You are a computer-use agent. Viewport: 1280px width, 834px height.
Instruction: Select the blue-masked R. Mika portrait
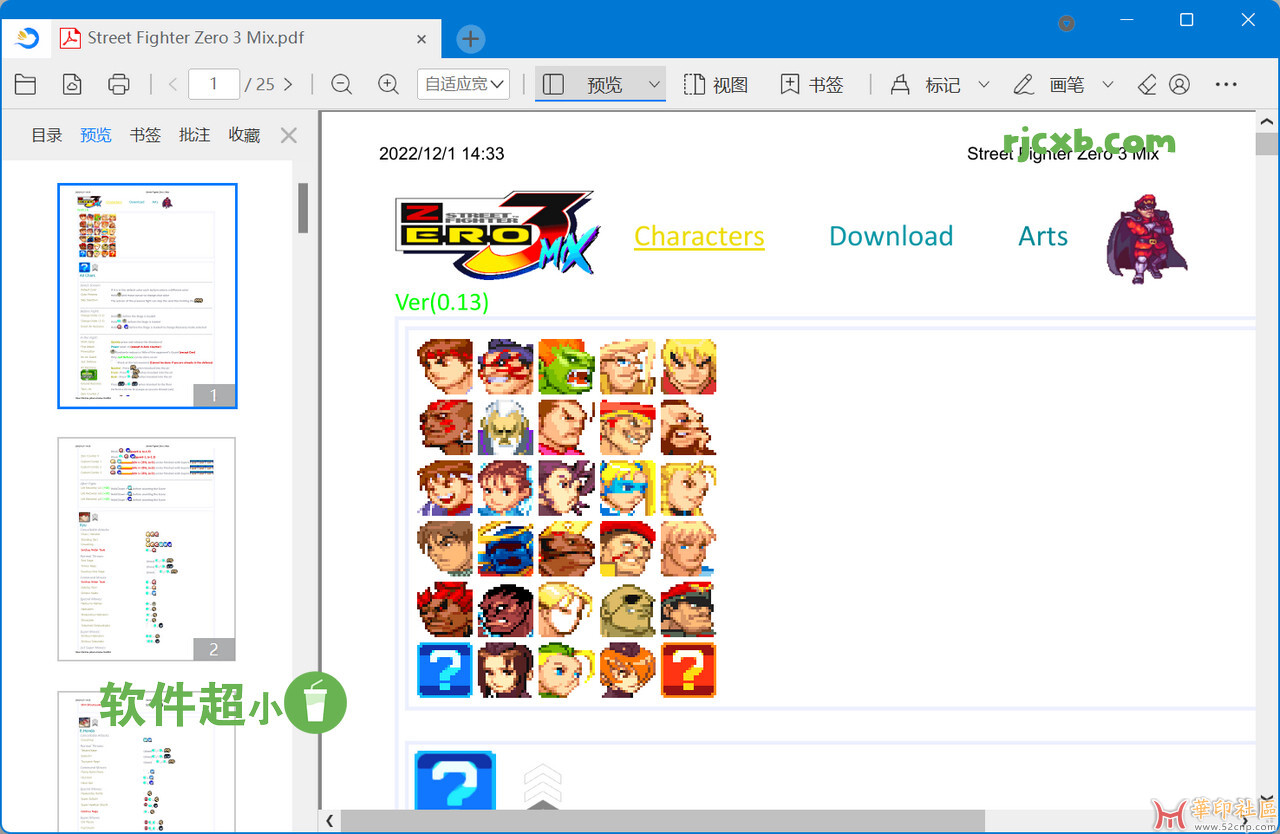pos(627,488)
